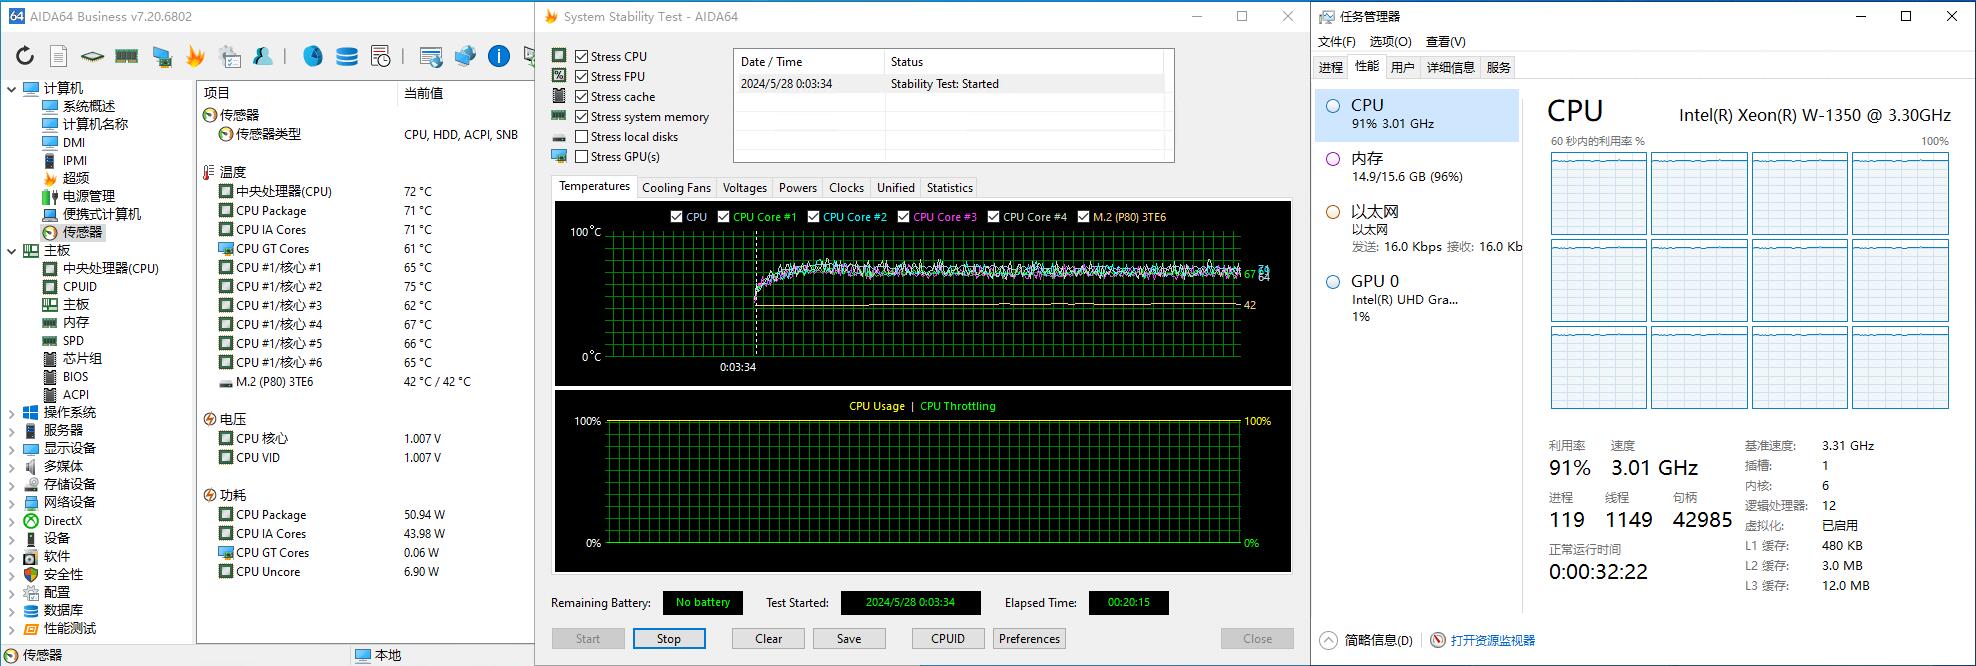Uncheck the Stress CPU checkbox
This screenshot has width=1976, height=666.
[582, 57]
